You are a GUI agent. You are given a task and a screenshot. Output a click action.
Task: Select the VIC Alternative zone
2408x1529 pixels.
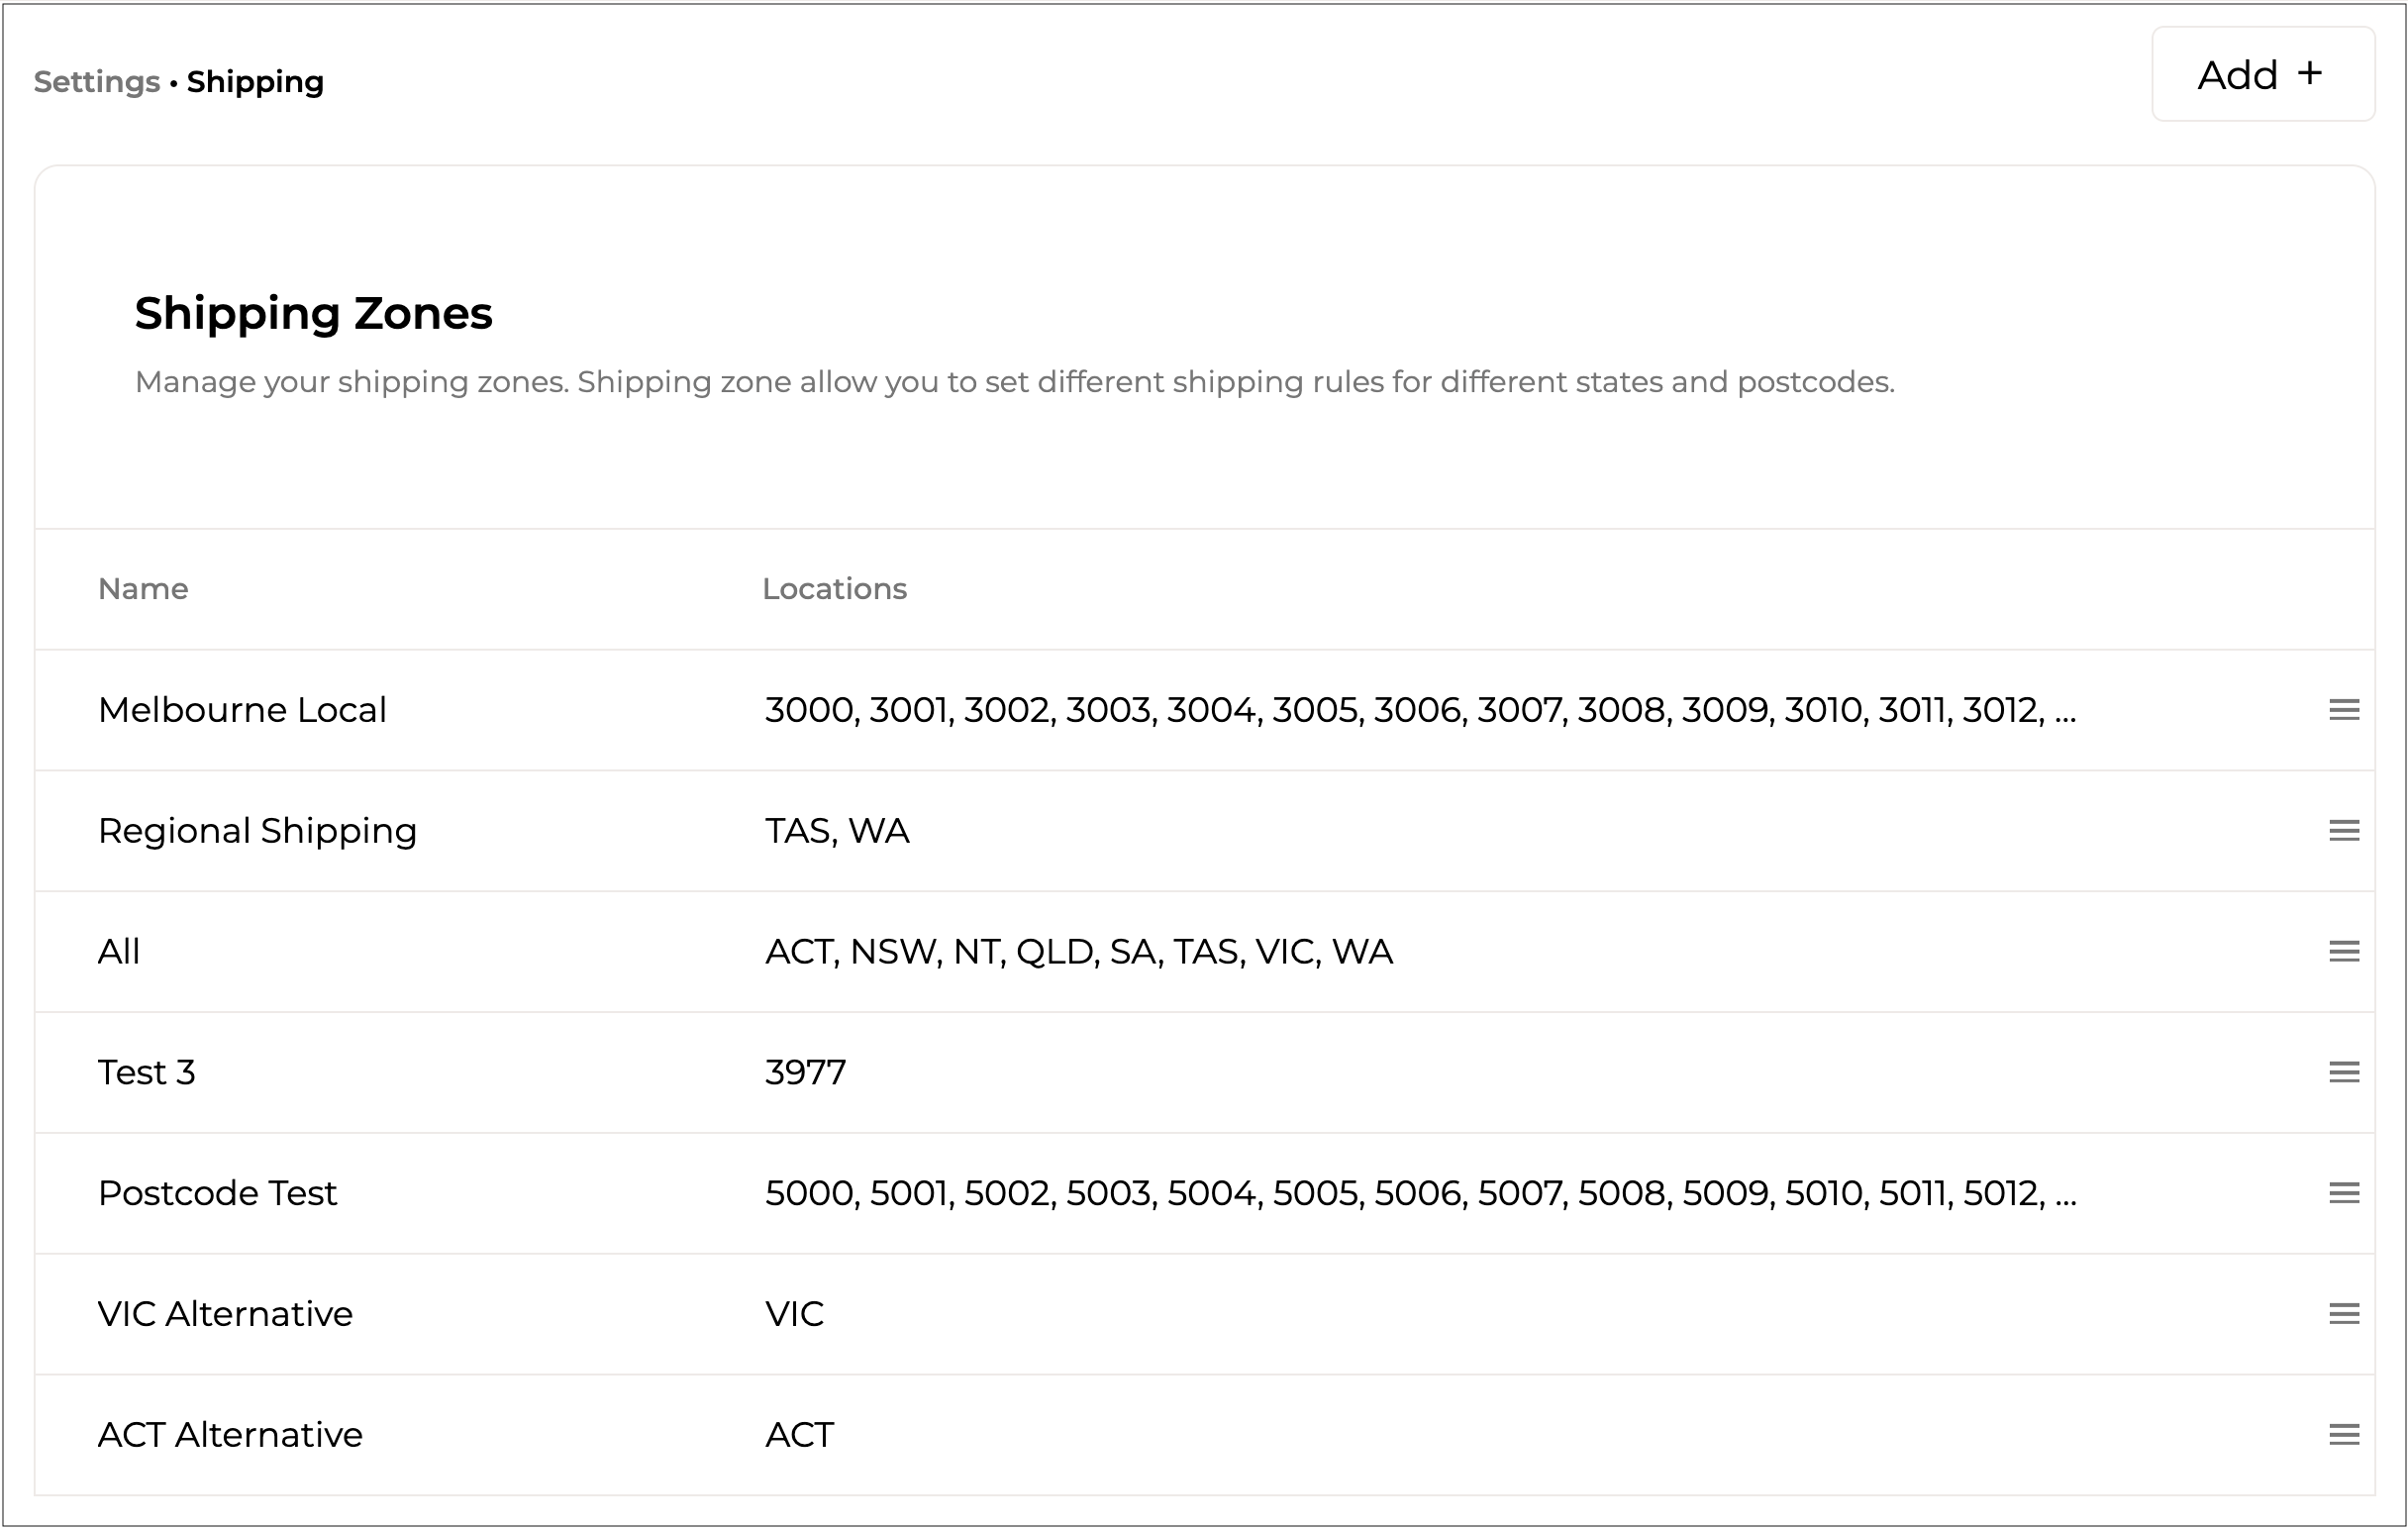click(x=225, y=1314)
